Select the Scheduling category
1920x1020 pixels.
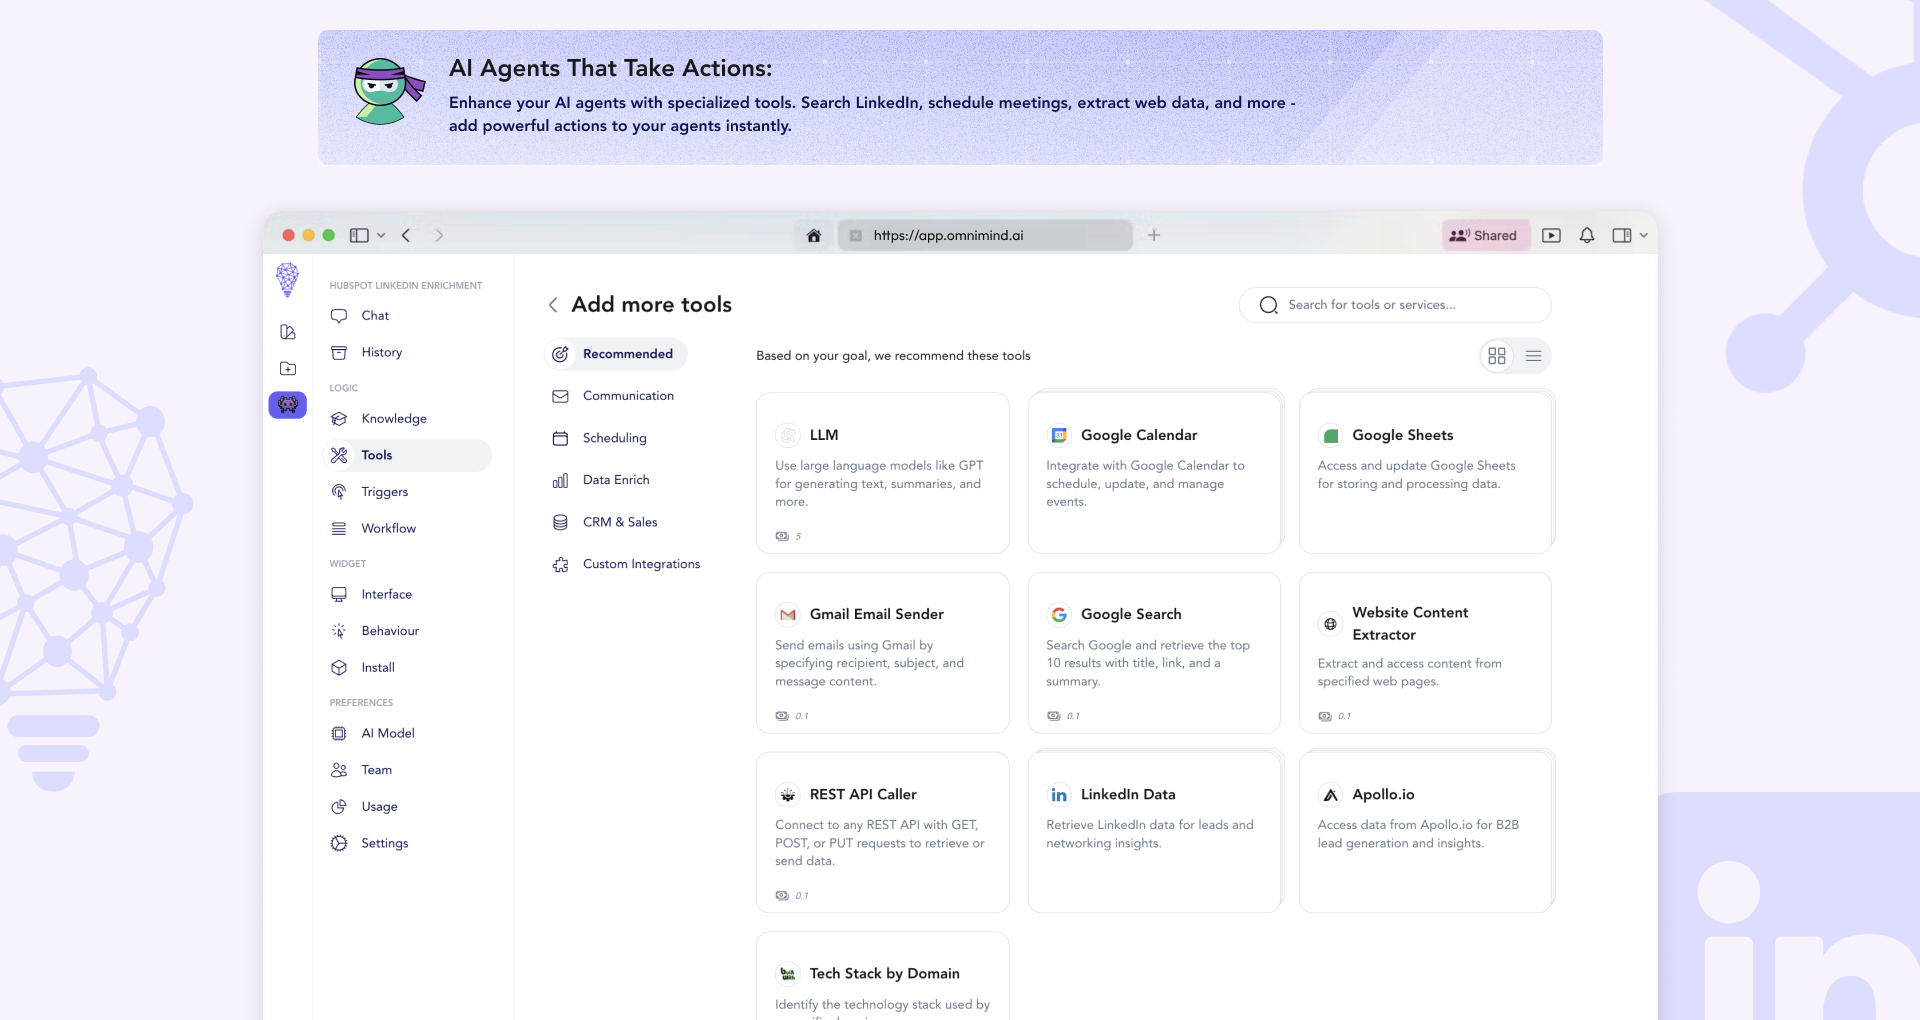click(600, 438)
